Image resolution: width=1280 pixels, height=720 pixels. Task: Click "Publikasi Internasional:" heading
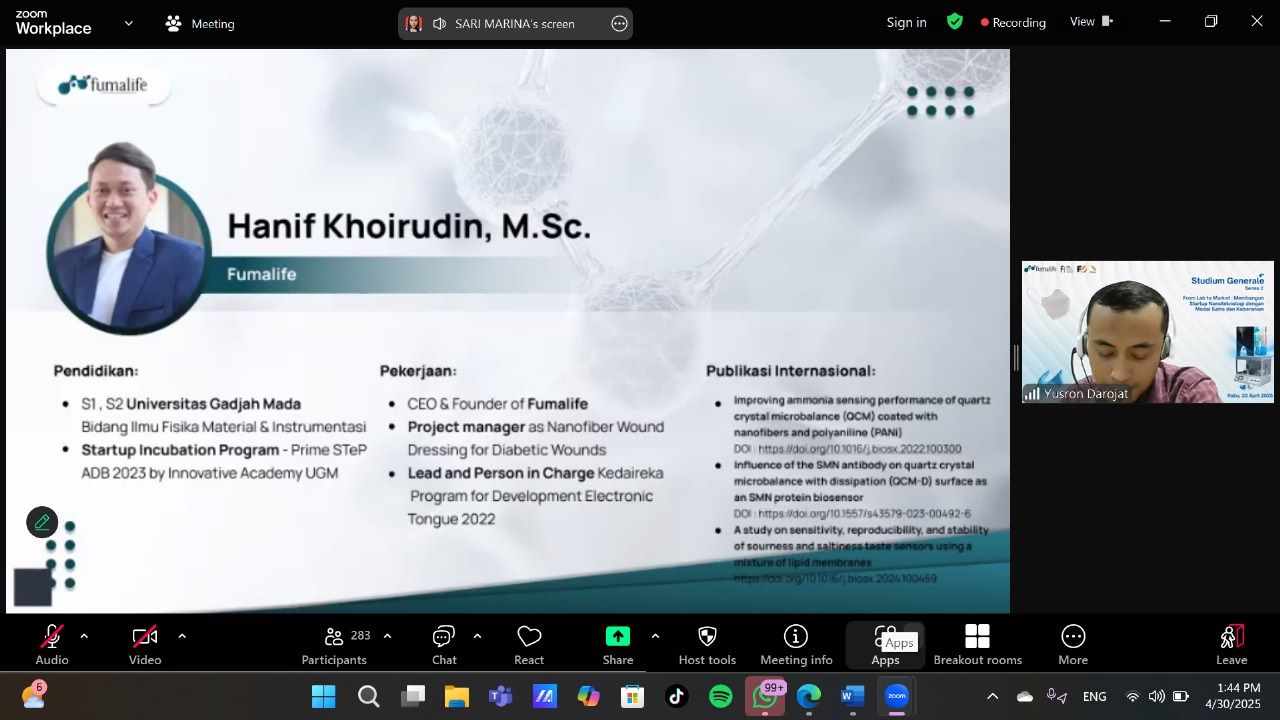791,371
